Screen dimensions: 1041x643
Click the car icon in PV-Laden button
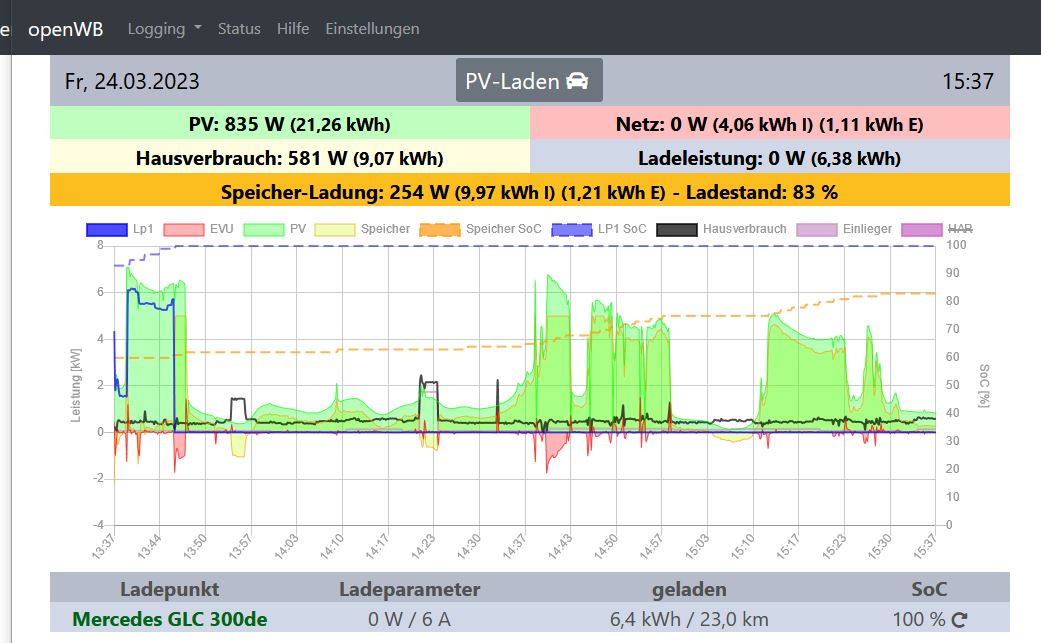[577, 81]
